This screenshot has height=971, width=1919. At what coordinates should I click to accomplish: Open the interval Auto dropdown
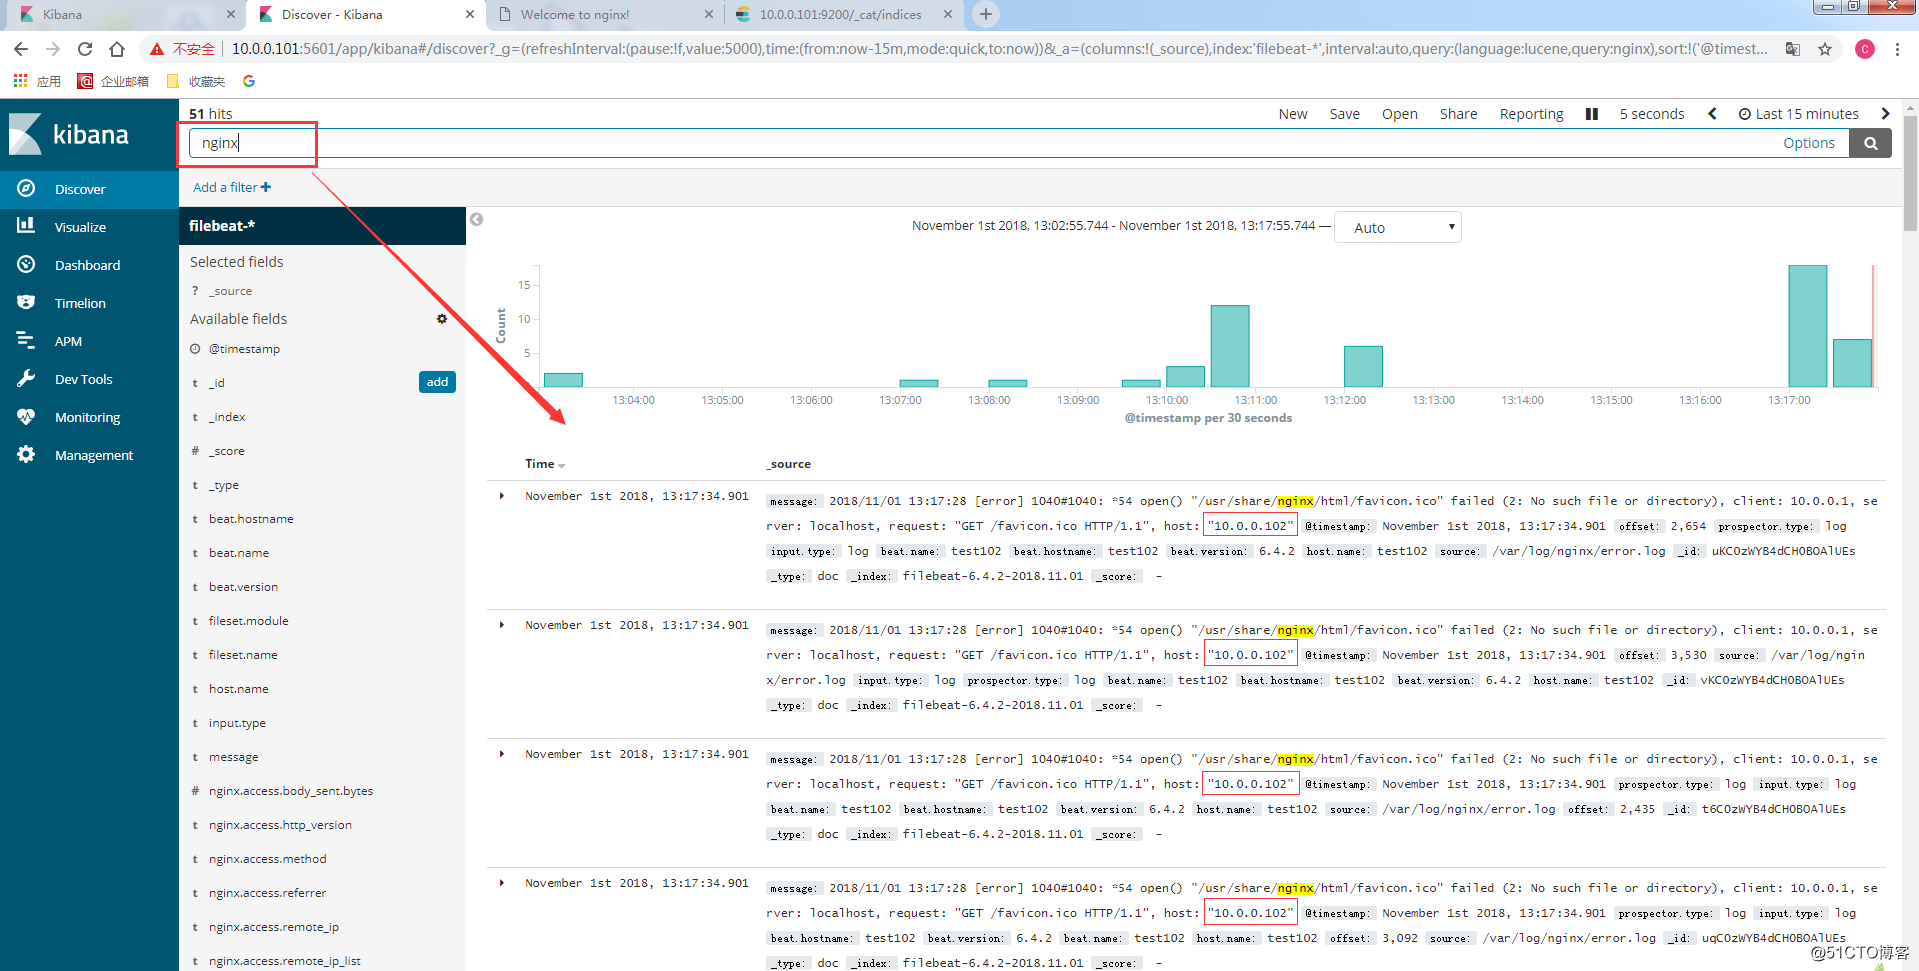[x=1398, y=227]
